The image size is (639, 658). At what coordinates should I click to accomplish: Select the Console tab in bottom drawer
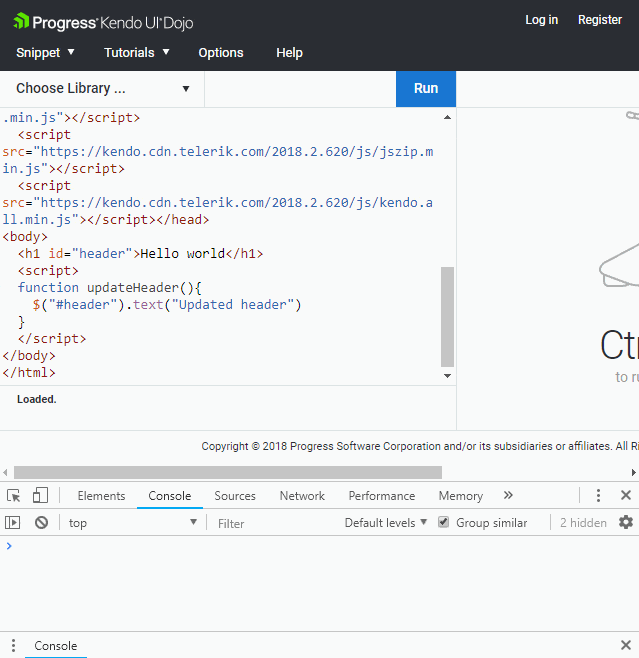[x=55, y=645]
